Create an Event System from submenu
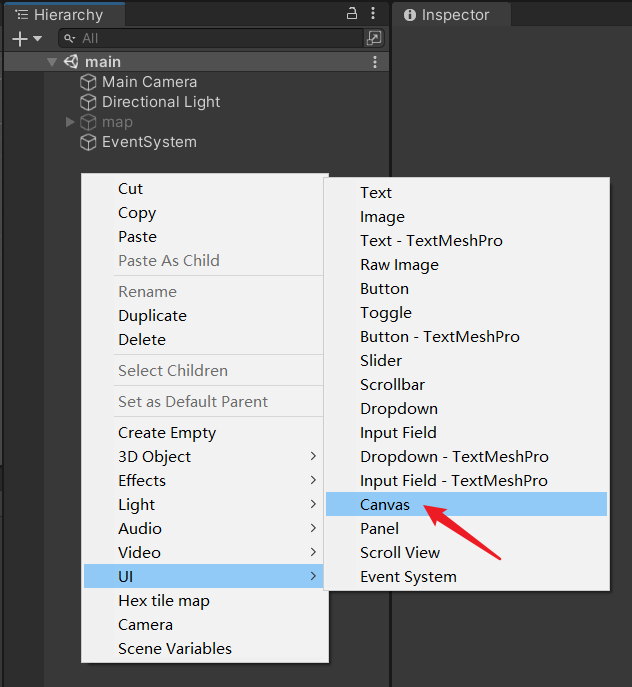The height and width of the screenshot is (687, 632). tap(466, 577)
